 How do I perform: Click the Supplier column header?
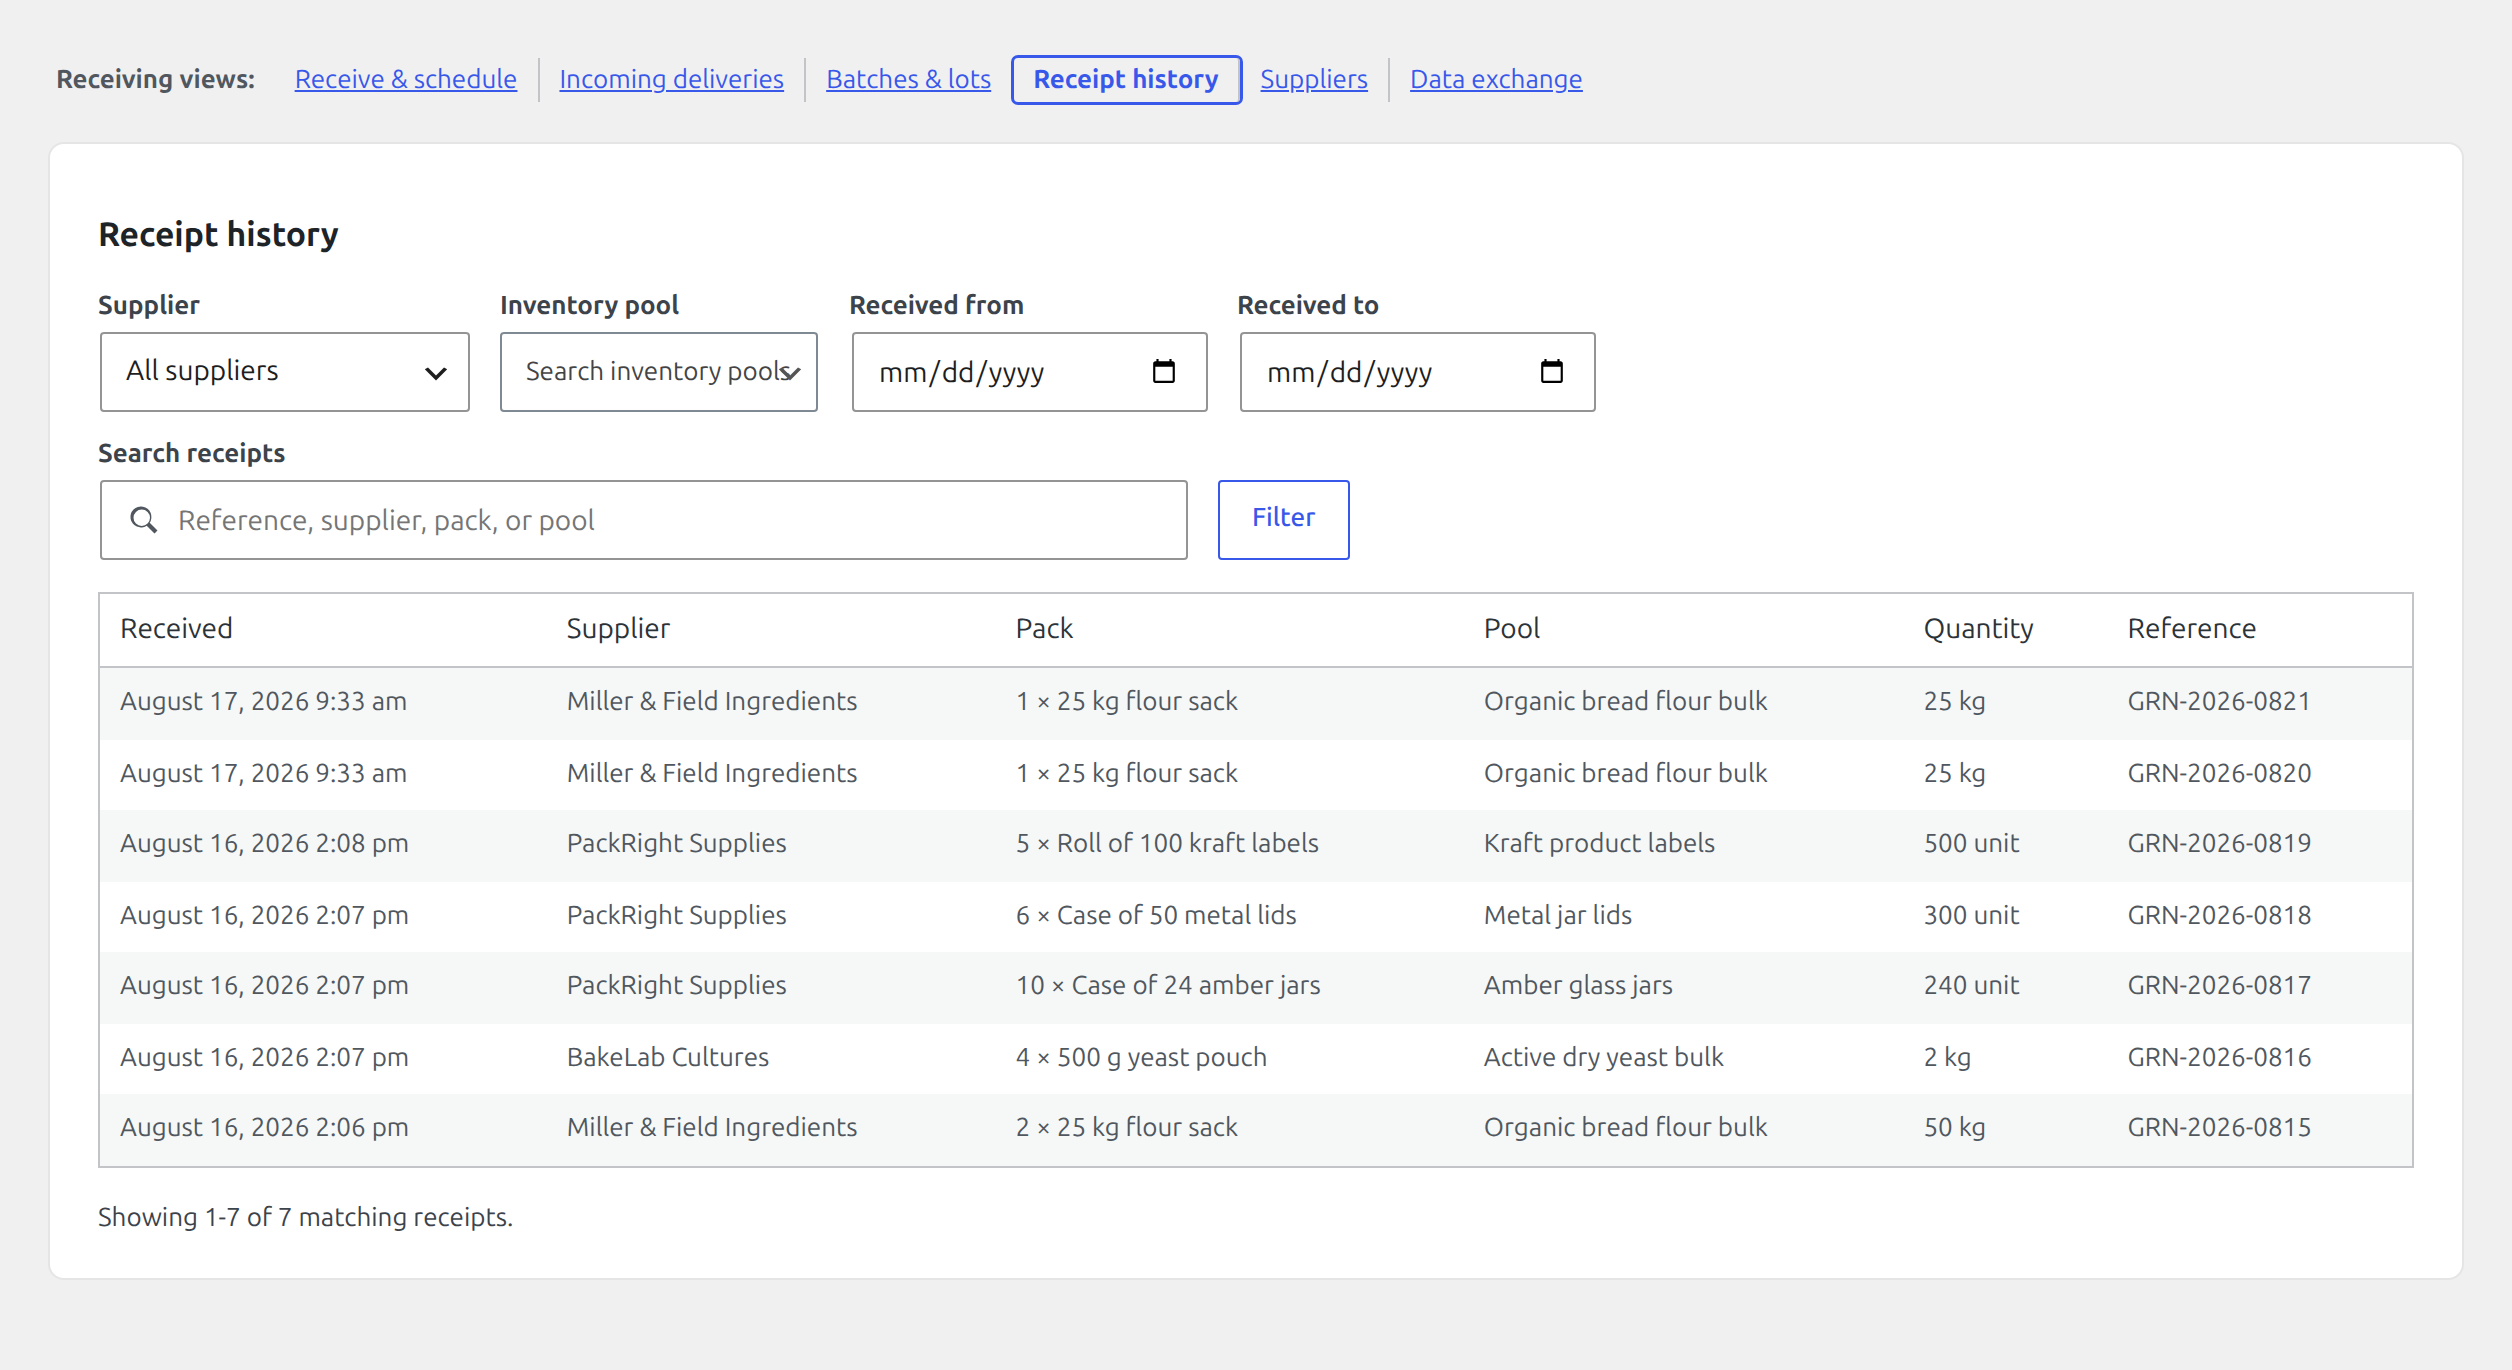click(x=618, y=629)
